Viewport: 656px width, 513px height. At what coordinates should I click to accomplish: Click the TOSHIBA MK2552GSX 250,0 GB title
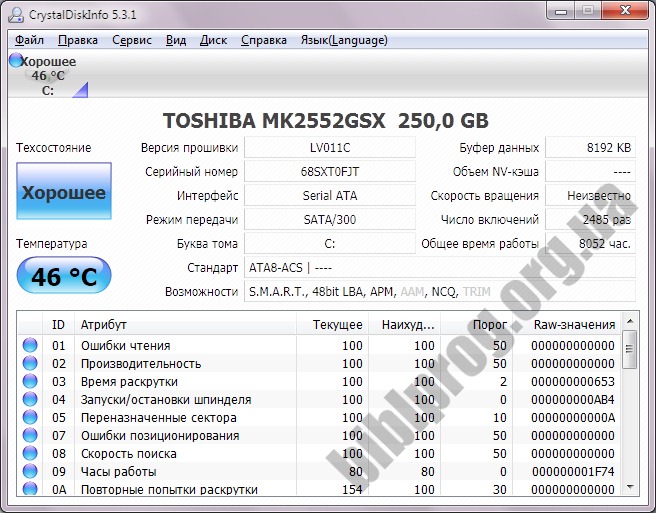coord(325,121)
